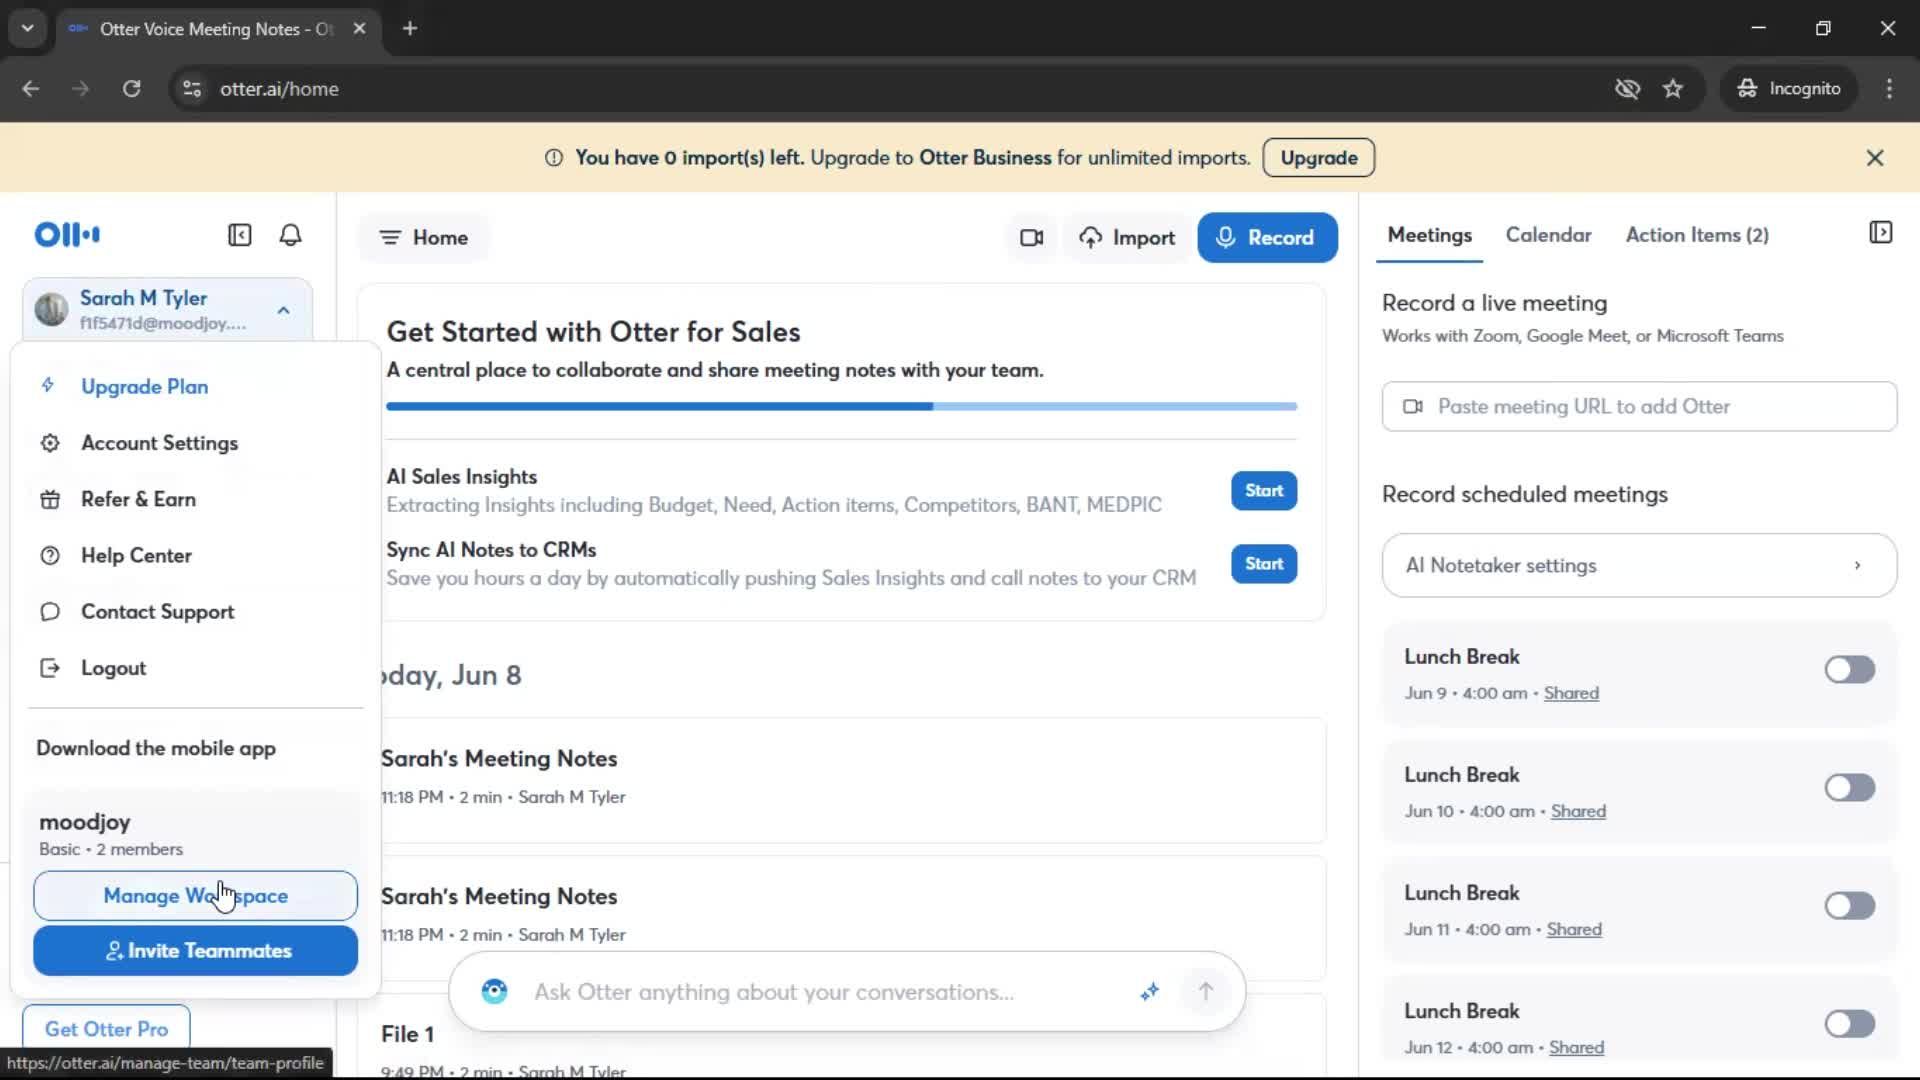Image resolution: width=1920 pixels, height=1080 pixels.
Task: Start Sync AI Notes to CRMs
Action: [x=1264, y=564]
